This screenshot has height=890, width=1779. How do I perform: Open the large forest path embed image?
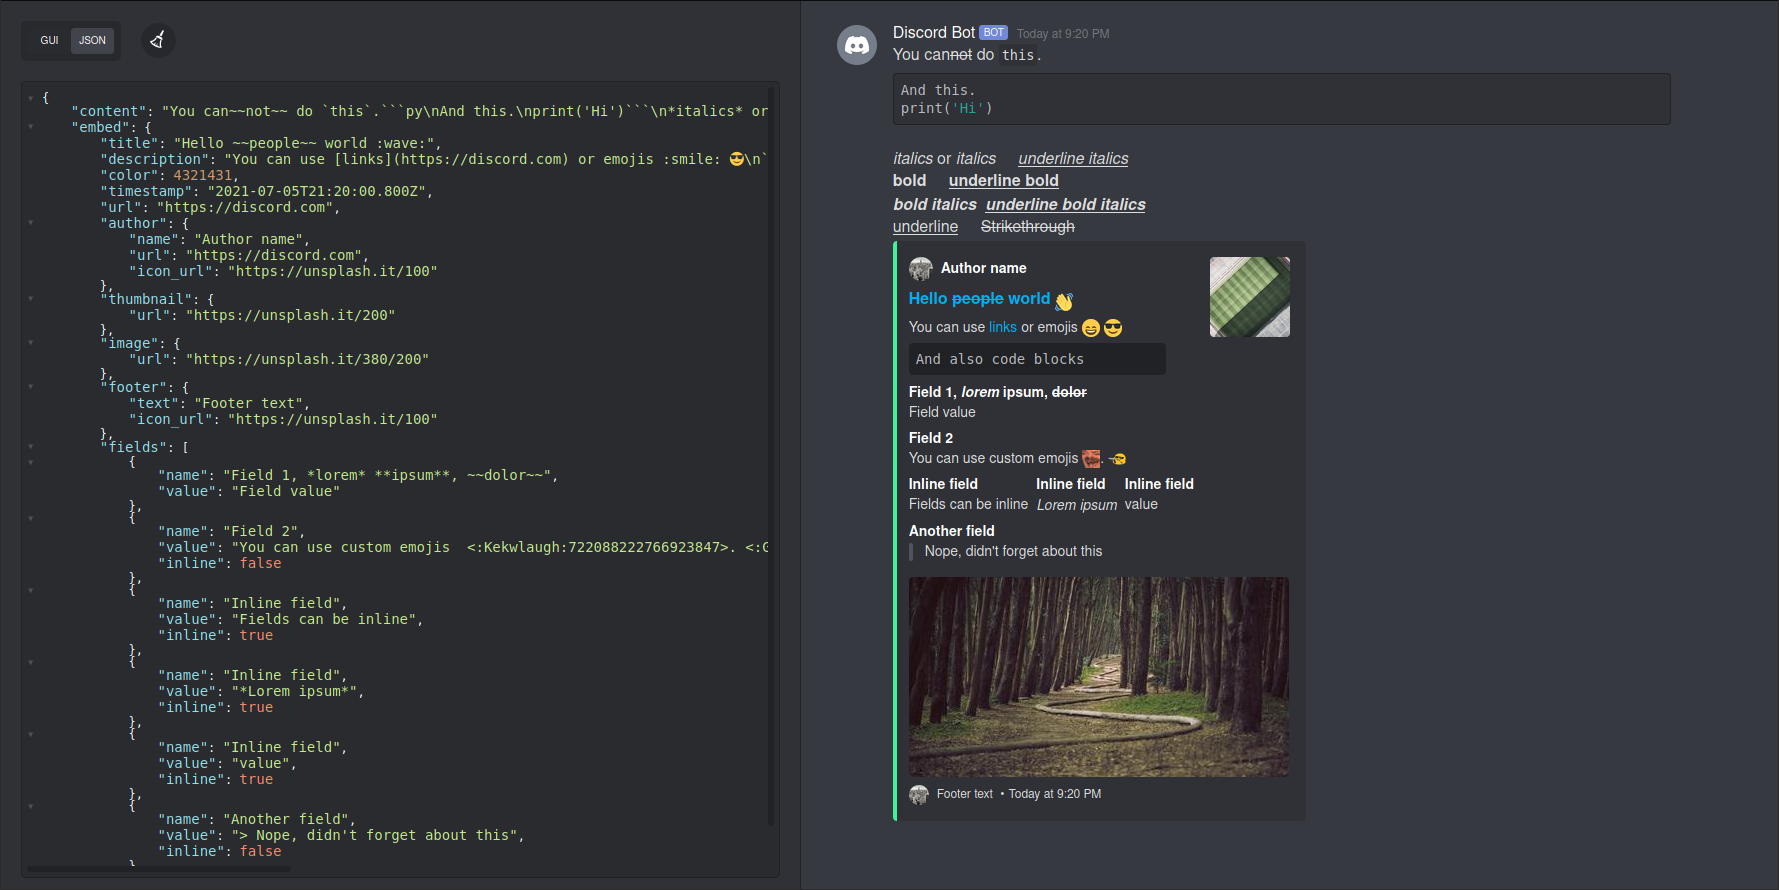(x=1098, y=677)
